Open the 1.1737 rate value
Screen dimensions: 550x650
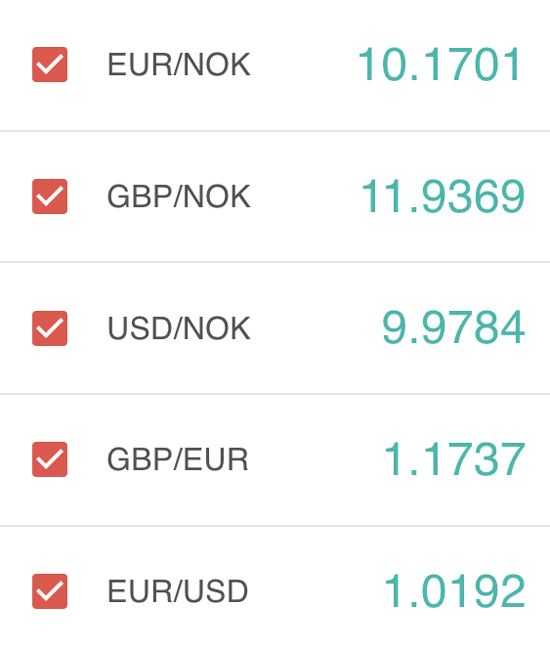(x=455, y=459)
